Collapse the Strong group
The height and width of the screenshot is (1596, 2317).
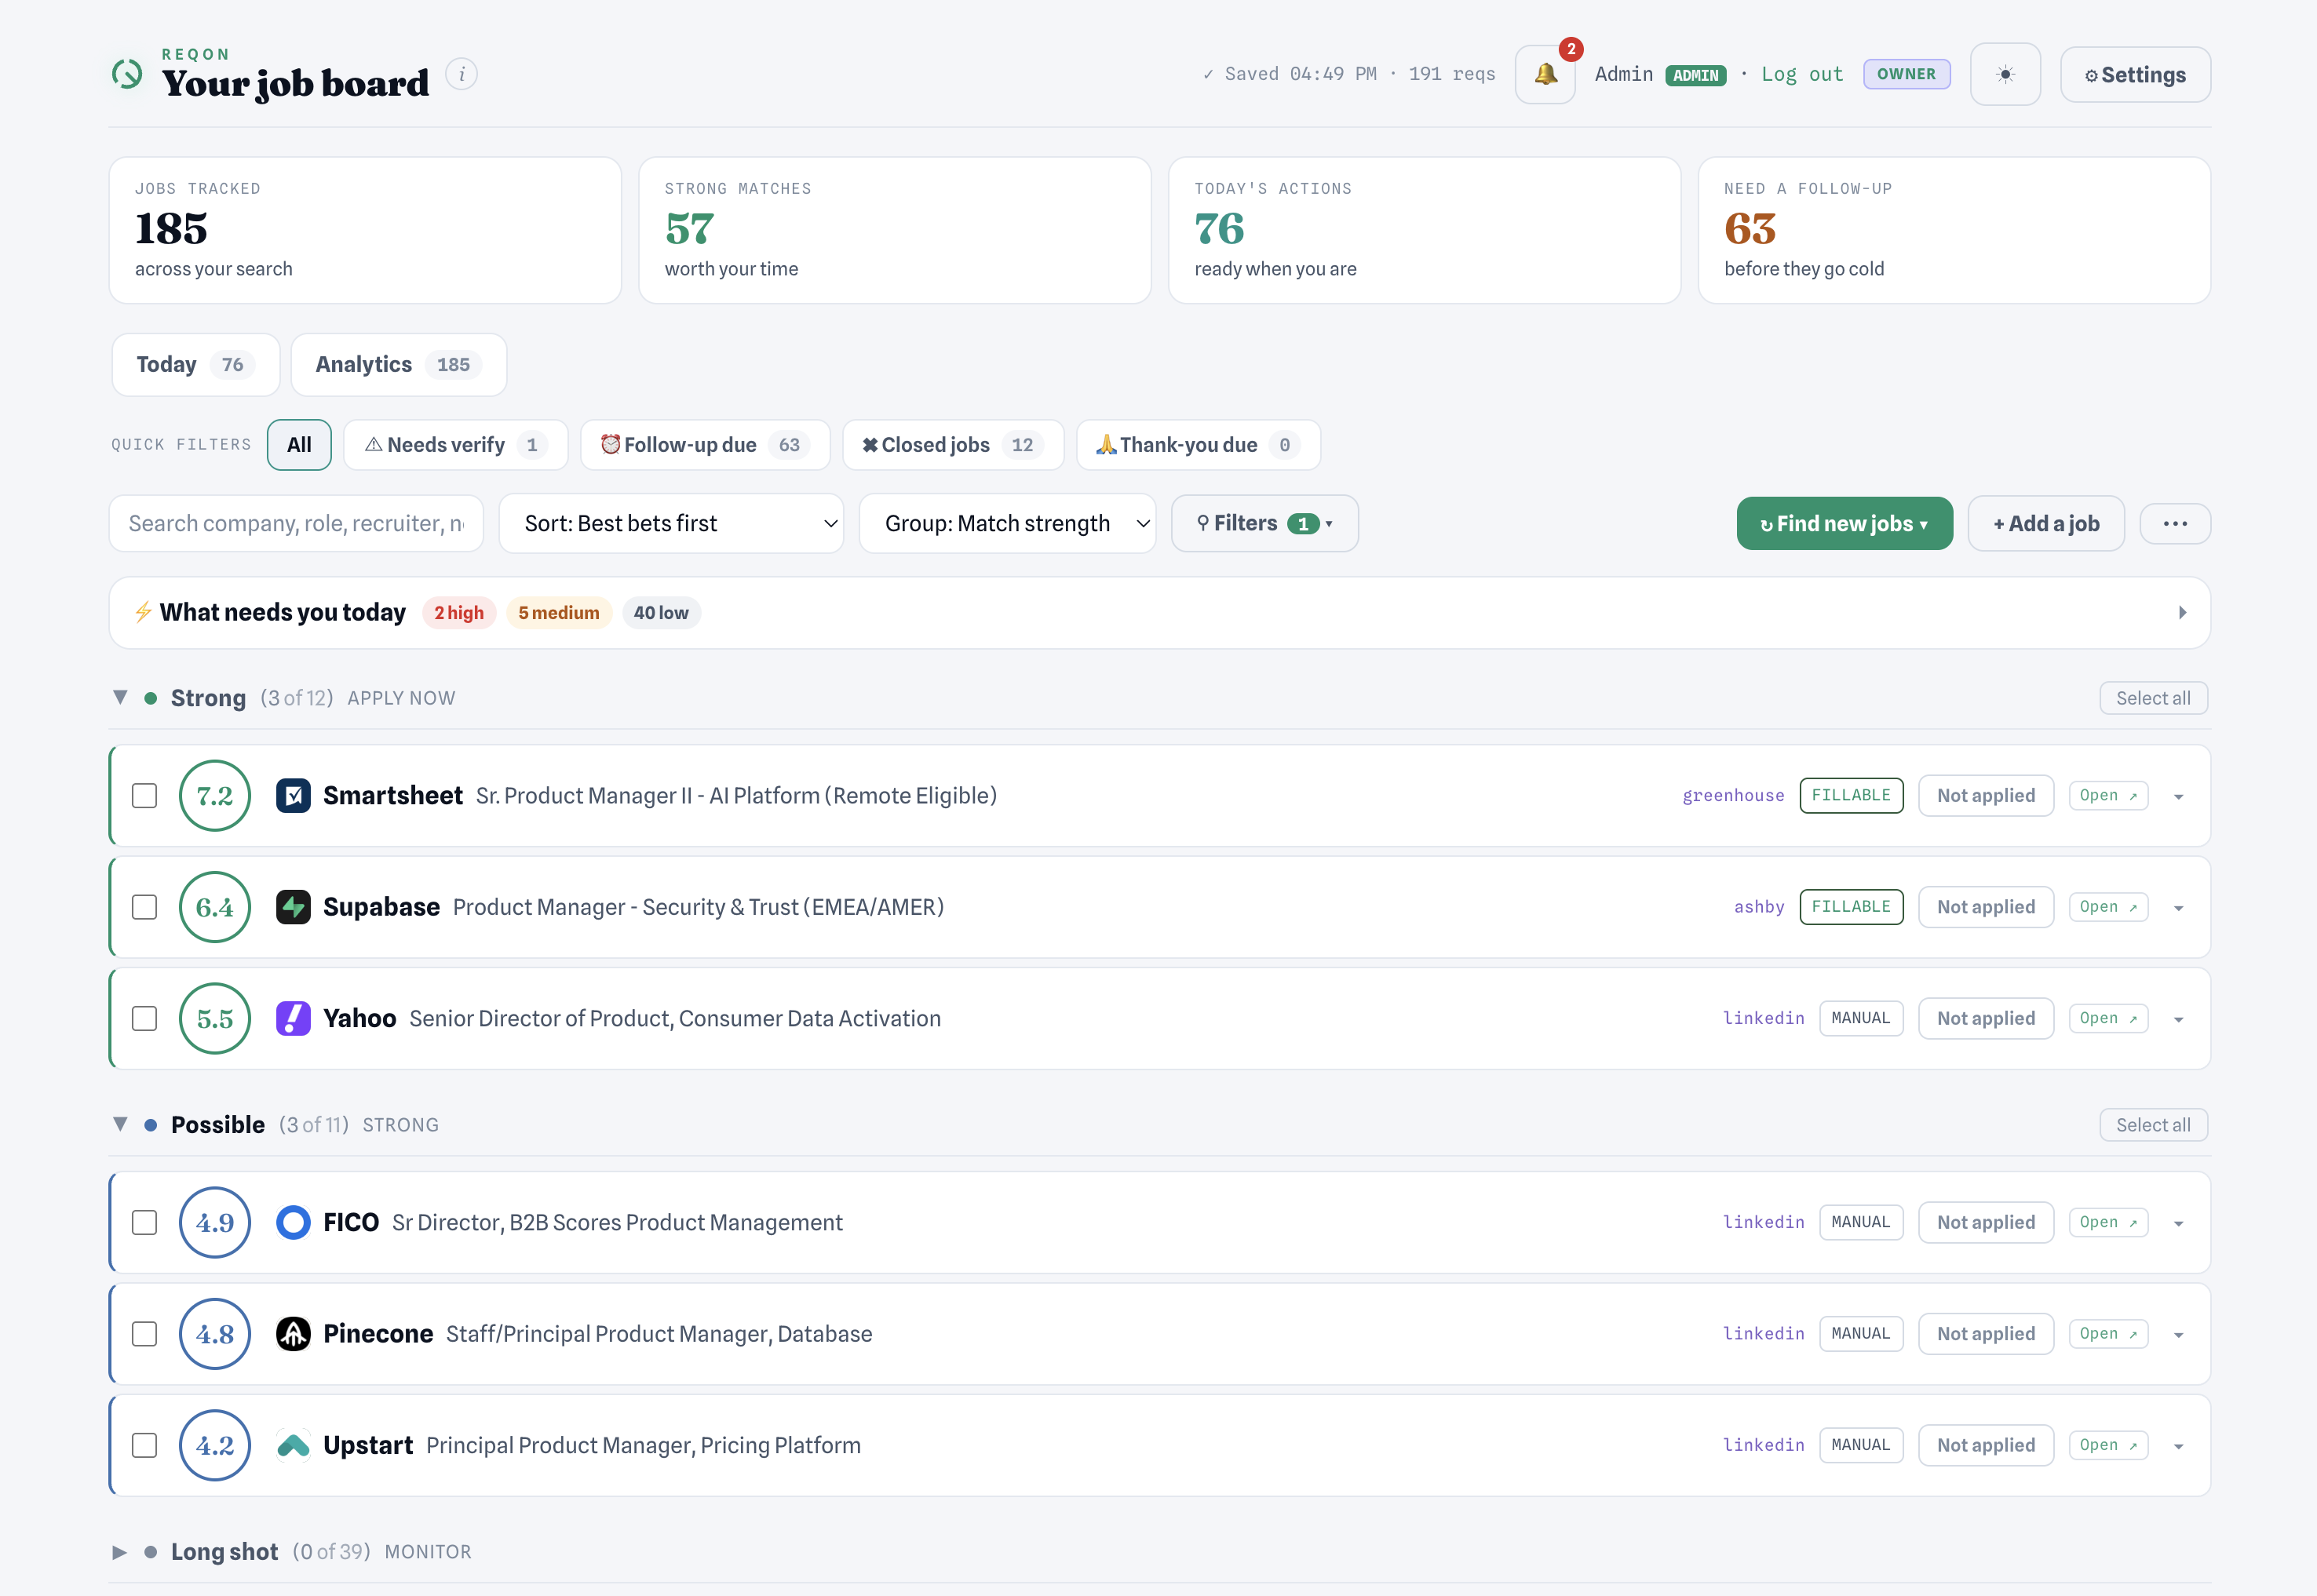(x=120, y=698)
